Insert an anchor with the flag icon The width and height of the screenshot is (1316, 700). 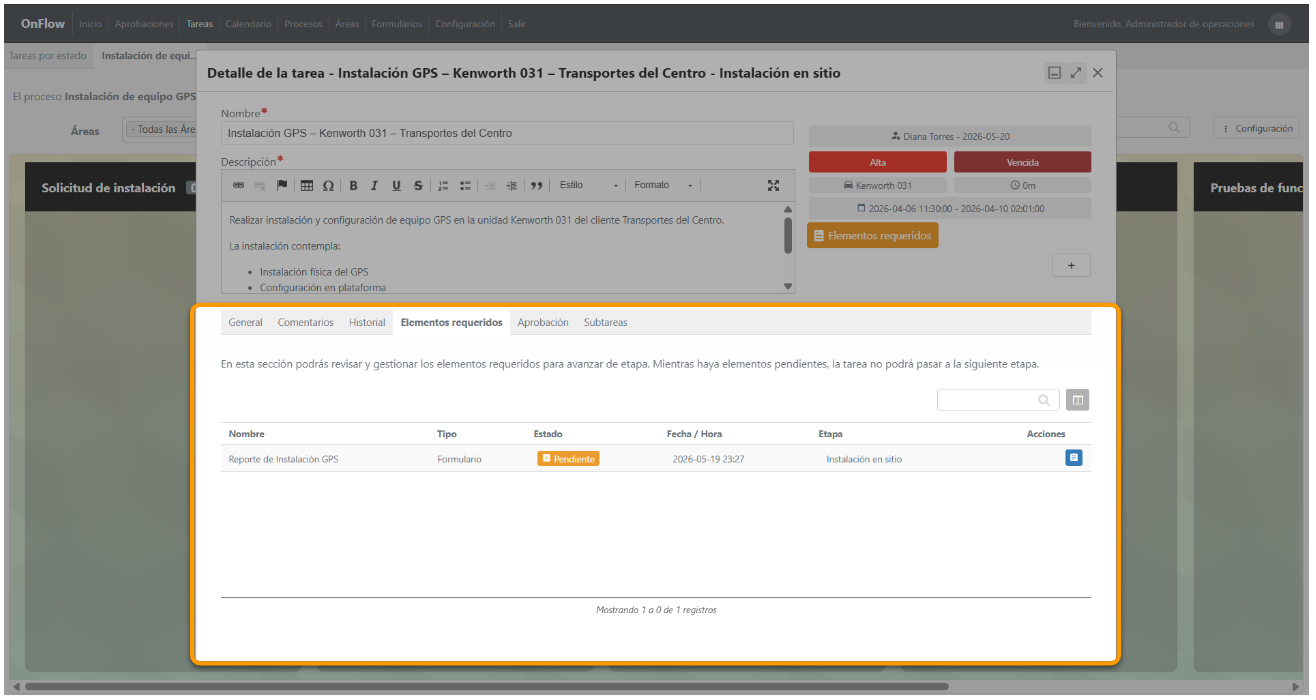(x=282, y=185)
